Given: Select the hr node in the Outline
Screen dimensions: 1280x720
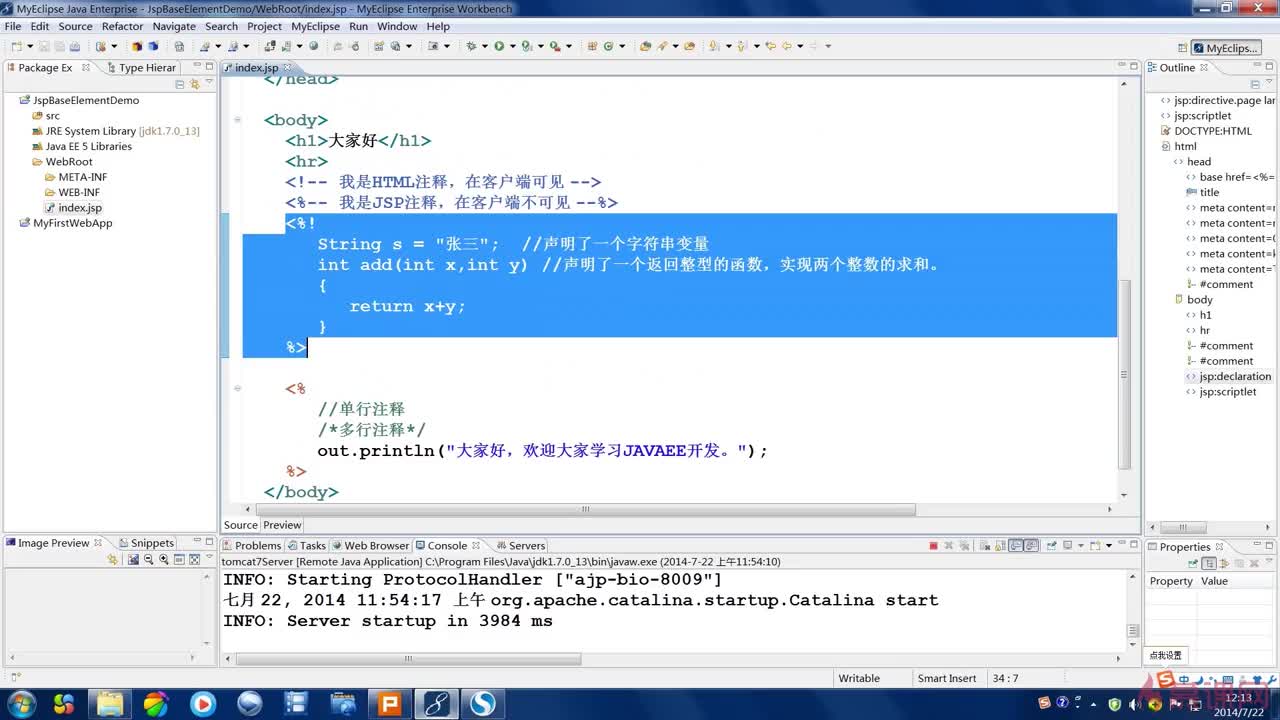Looking at the screenshot, I should (1197, 330).
